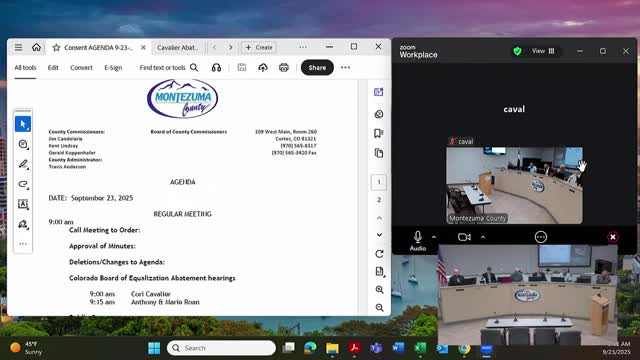Open the print icon in Acrobat toolbar
640x360 pixels.
coord(284,67)
